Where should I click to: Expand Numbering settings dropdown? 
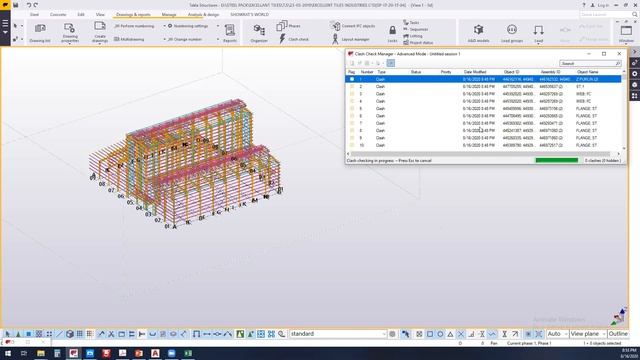click(218, 26)
